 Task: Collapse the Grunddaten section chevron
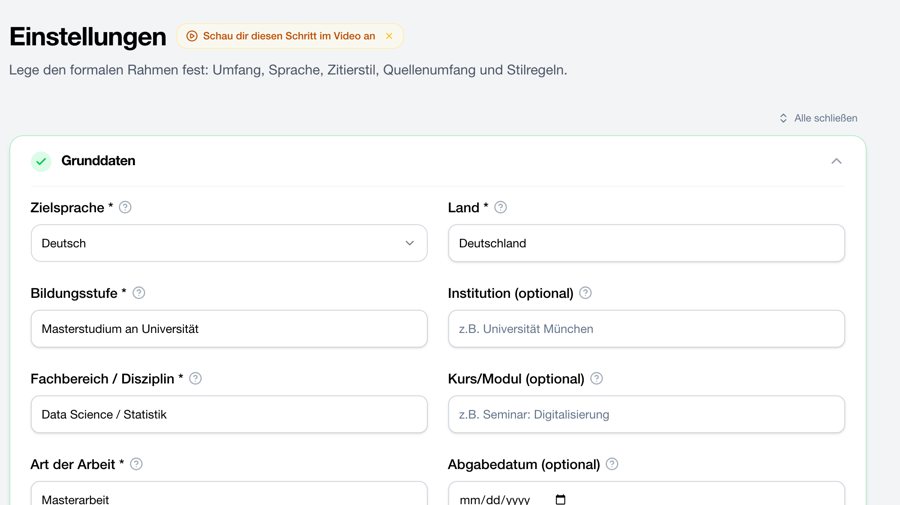click(x=836, y=161)
